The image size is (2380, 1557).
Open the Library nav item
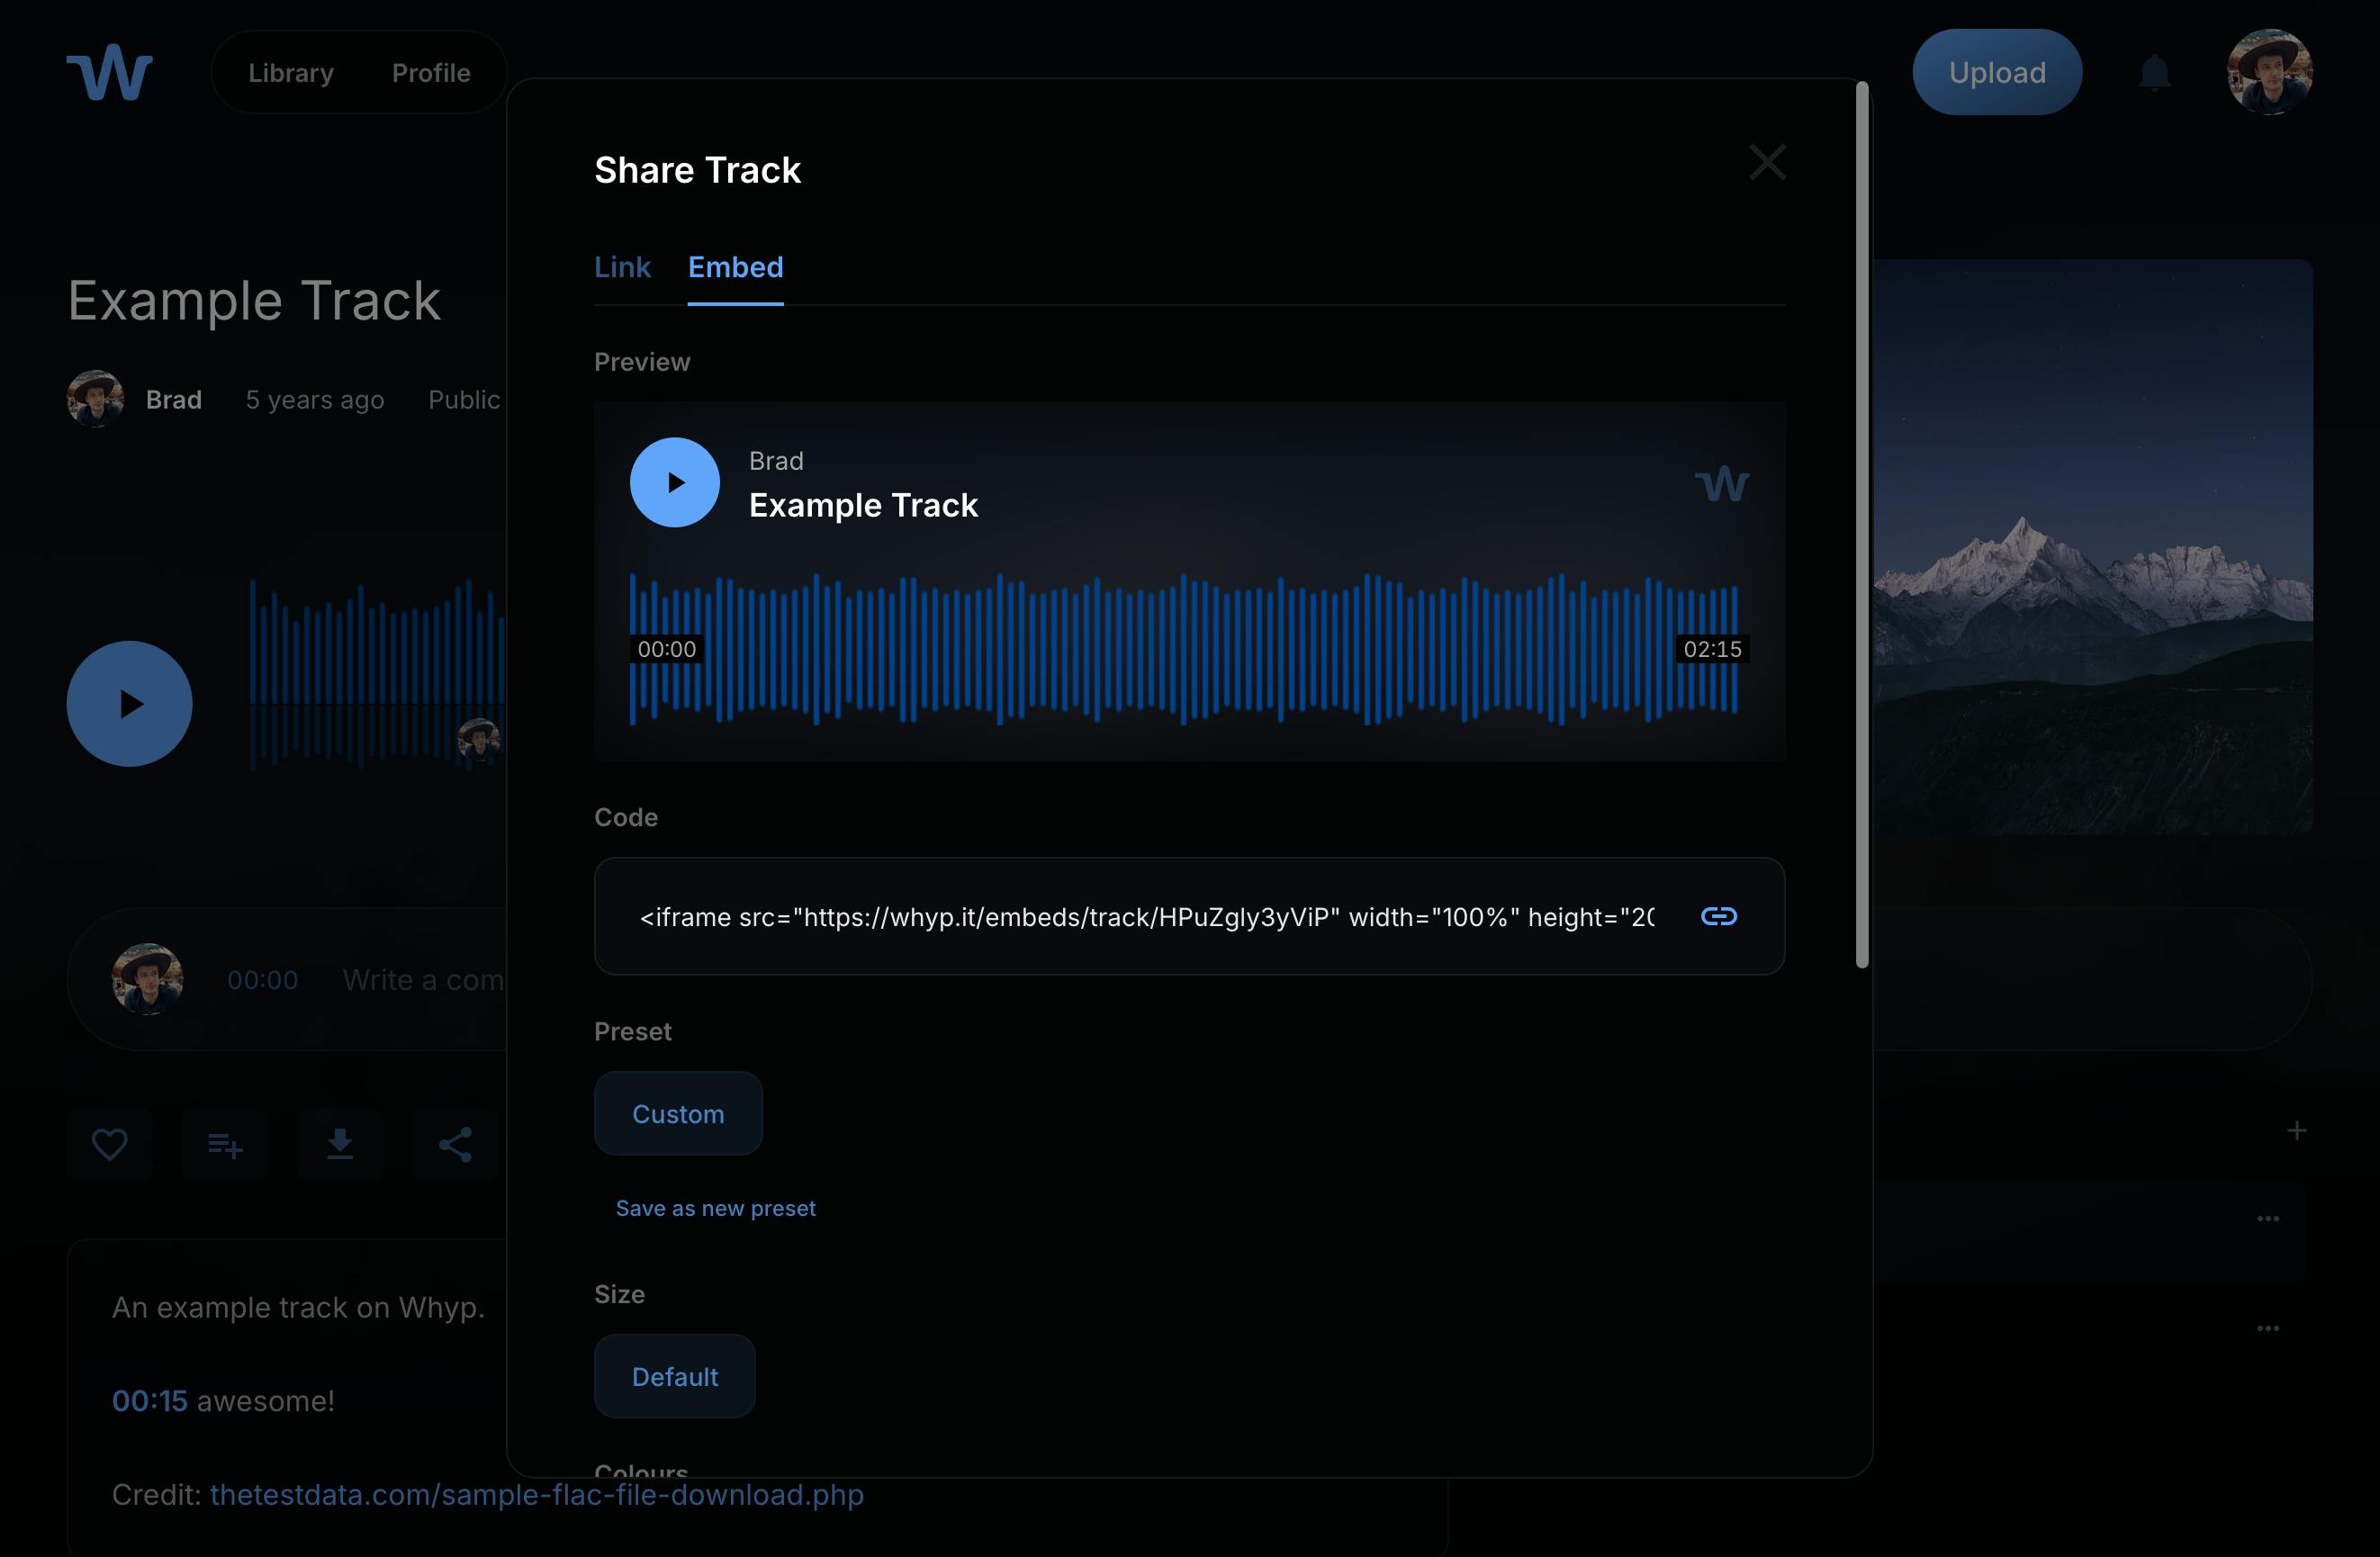tap(291, 73)
